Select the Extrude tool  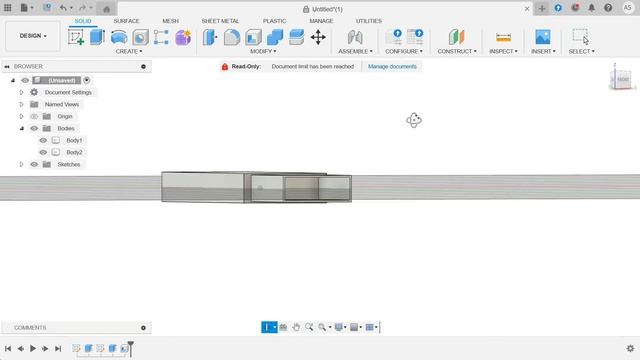[97, 37]
